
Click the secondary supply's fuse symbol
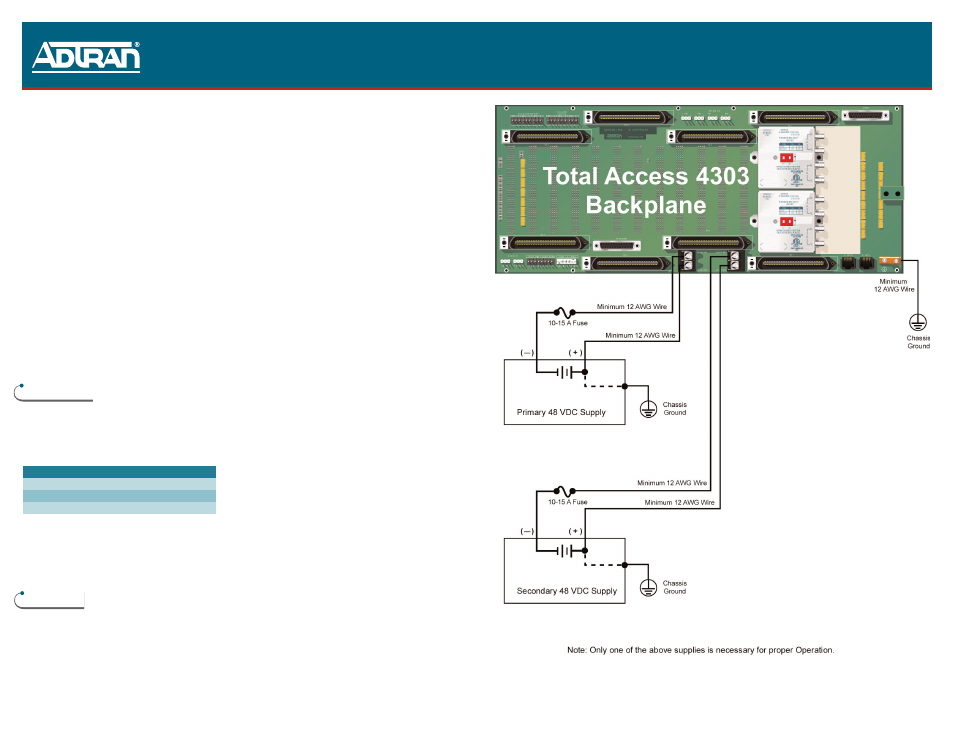(565, 491)
